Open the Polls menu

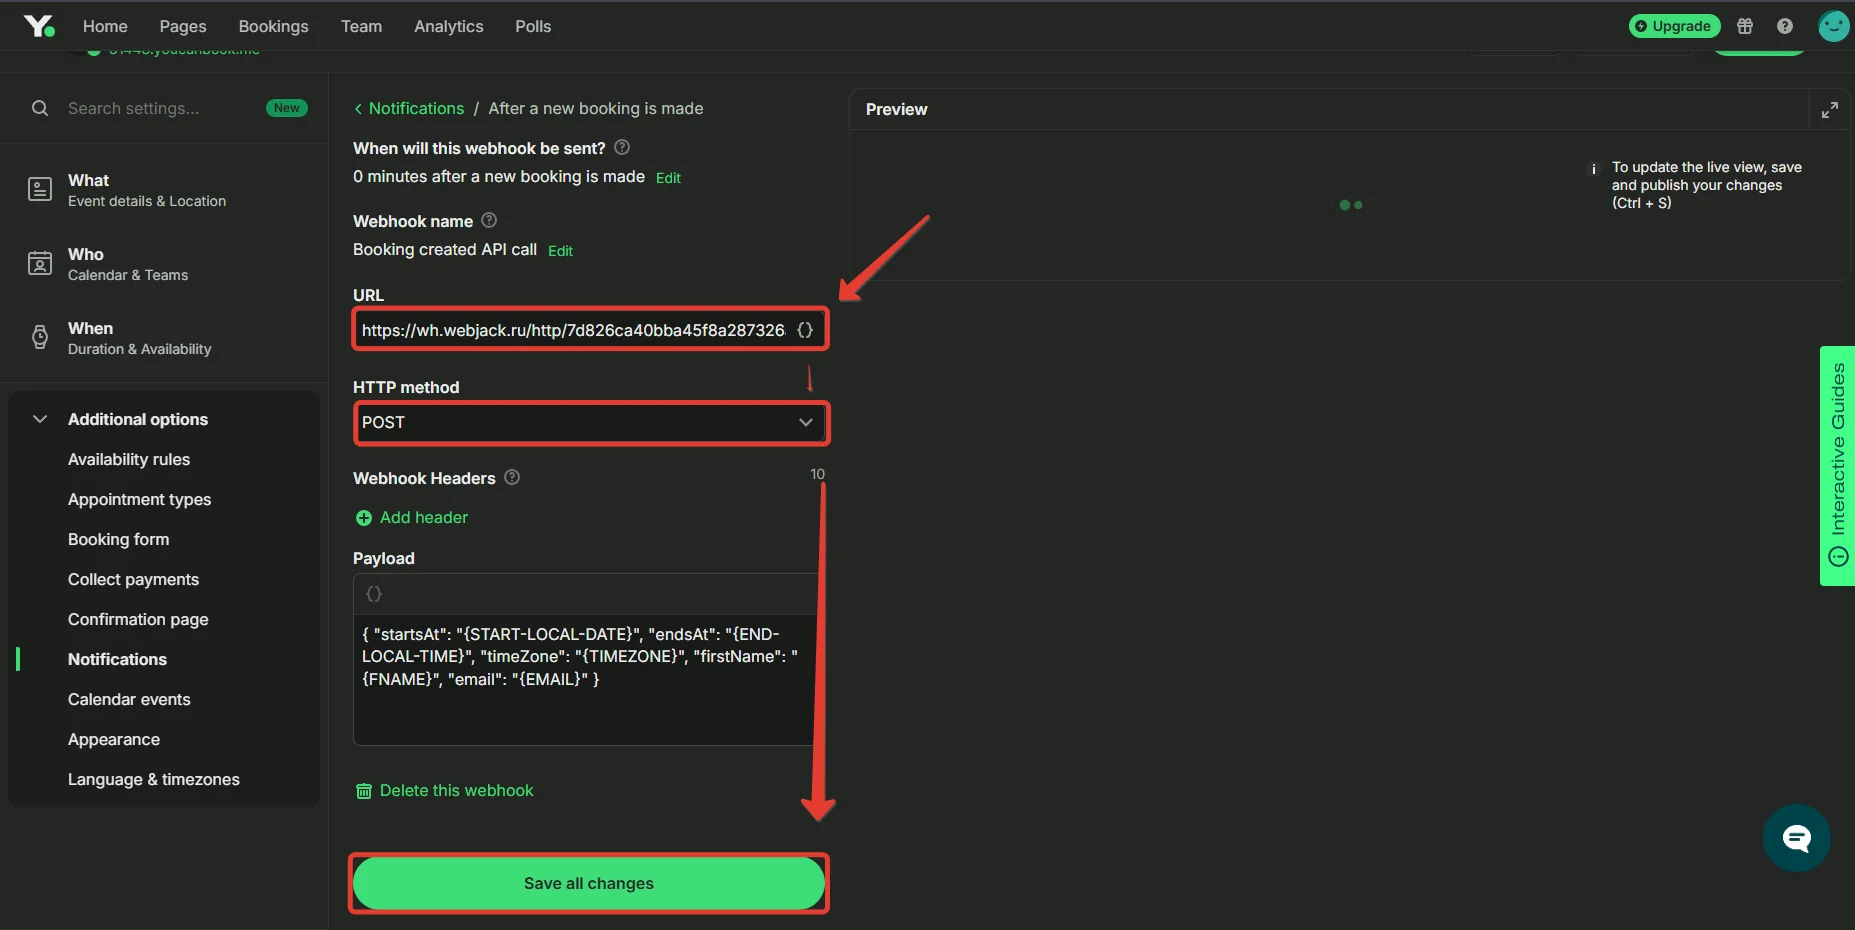point(533,26)
